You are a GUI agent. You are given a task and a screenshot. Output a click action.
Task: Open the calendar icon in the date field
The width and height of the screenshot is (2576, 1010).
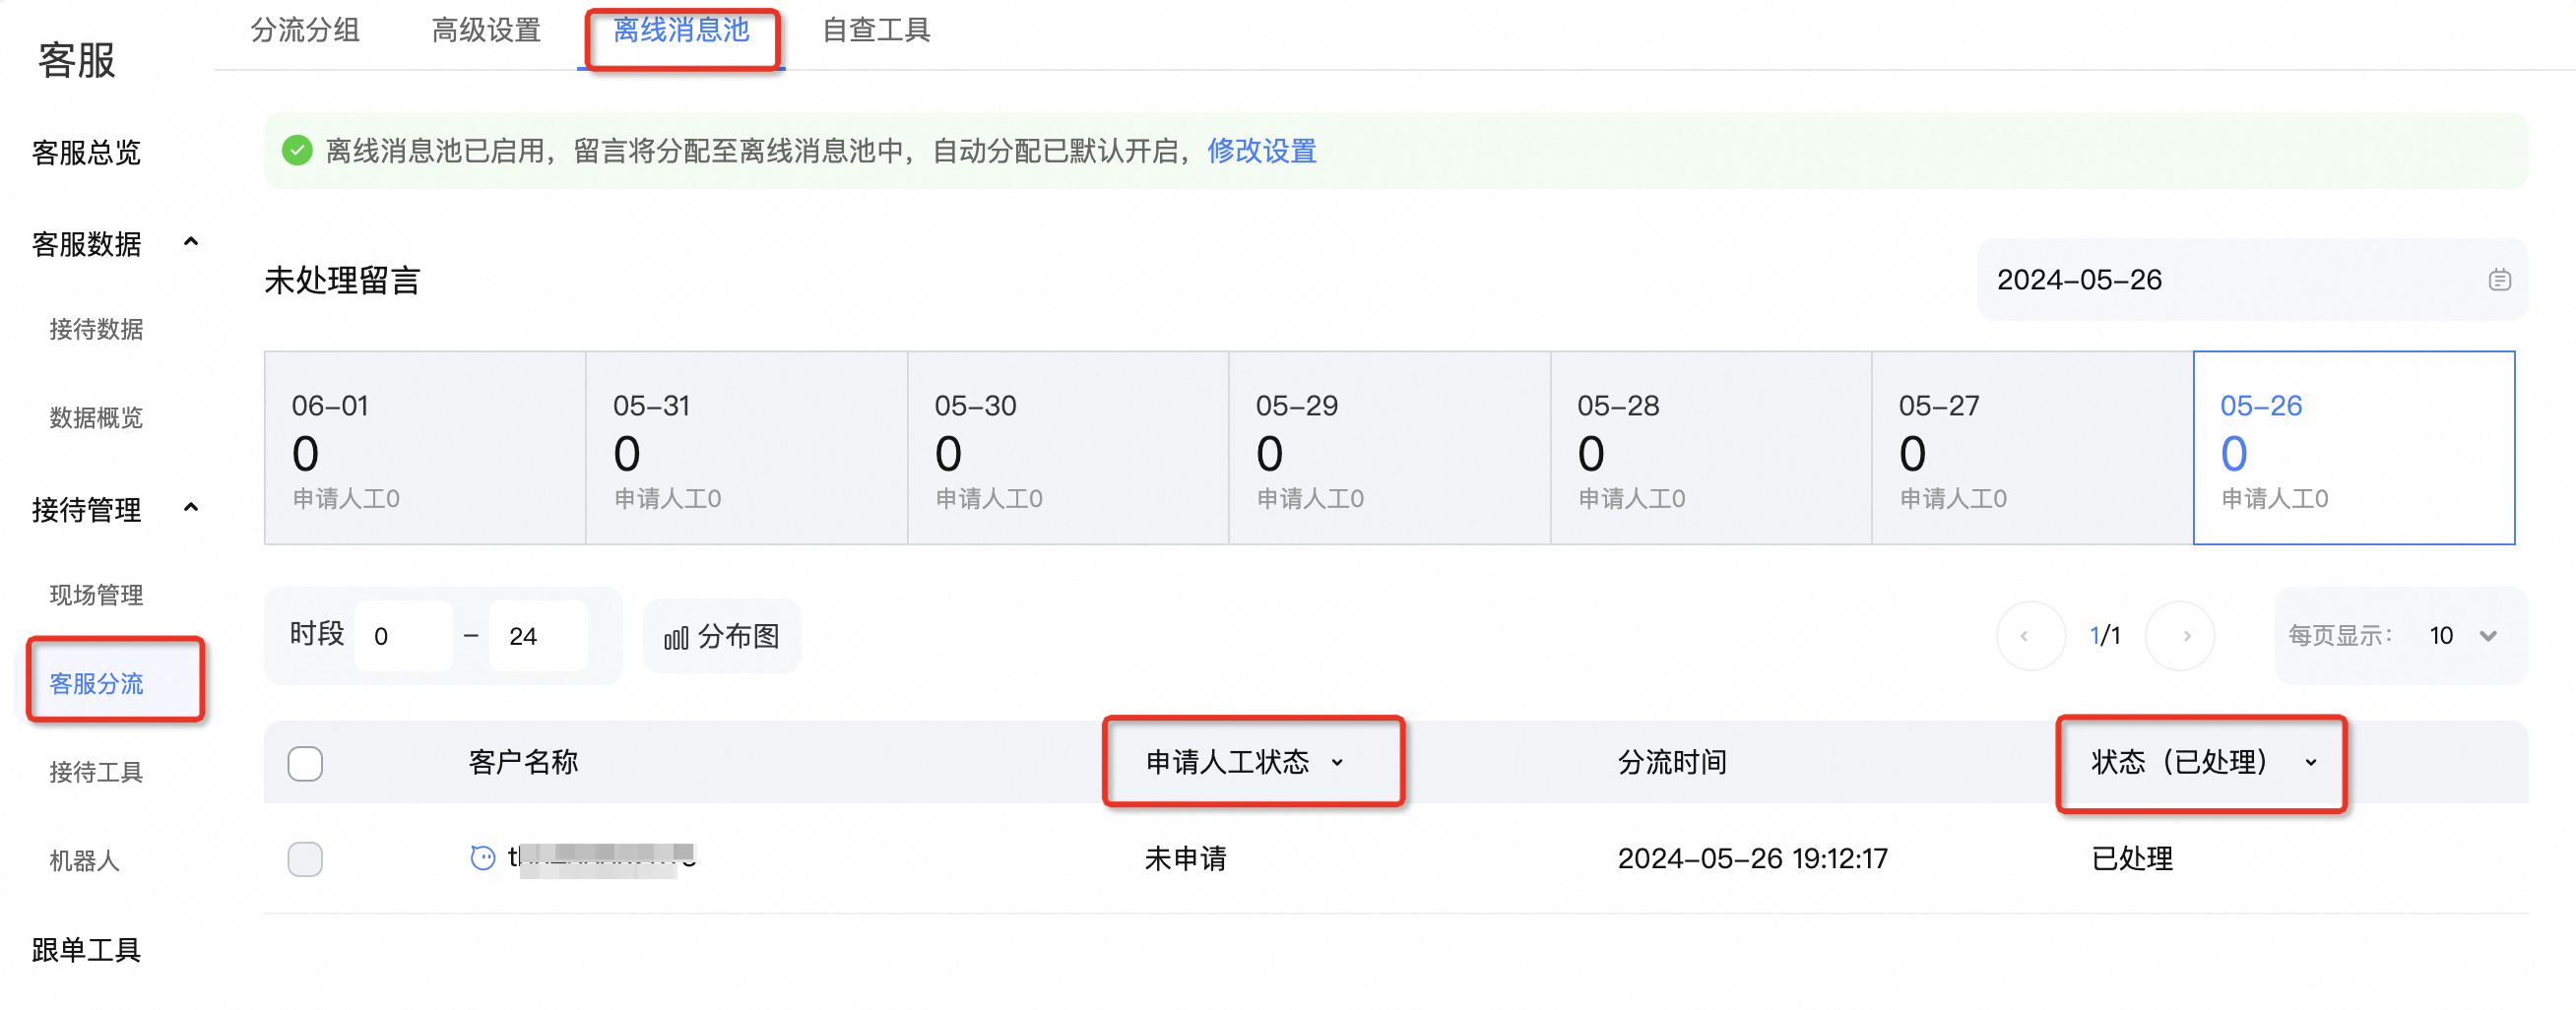[x=2499, y=280]
